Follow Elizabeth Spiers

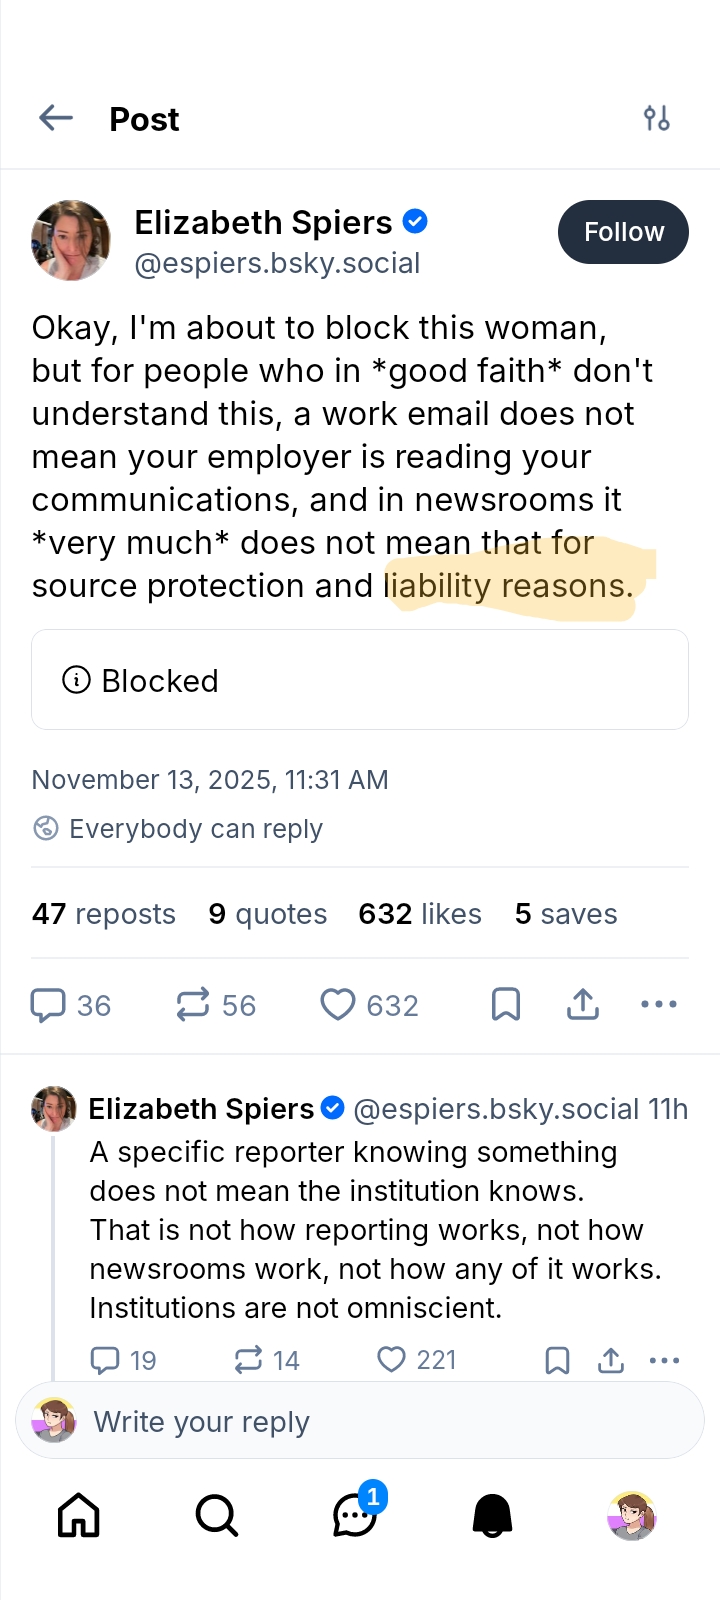pos(623,232)
